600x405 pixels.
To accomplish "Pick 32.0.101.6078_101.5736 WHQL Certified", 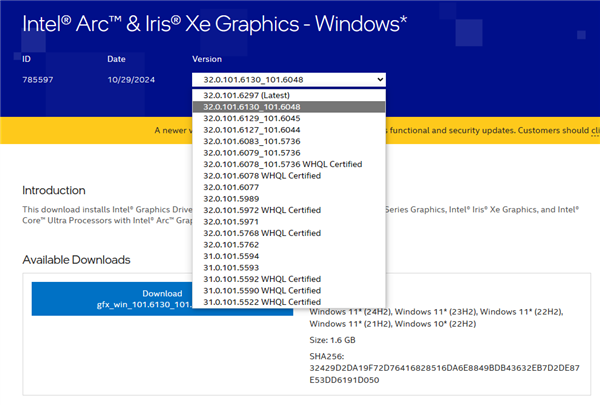I will [282, 164].
